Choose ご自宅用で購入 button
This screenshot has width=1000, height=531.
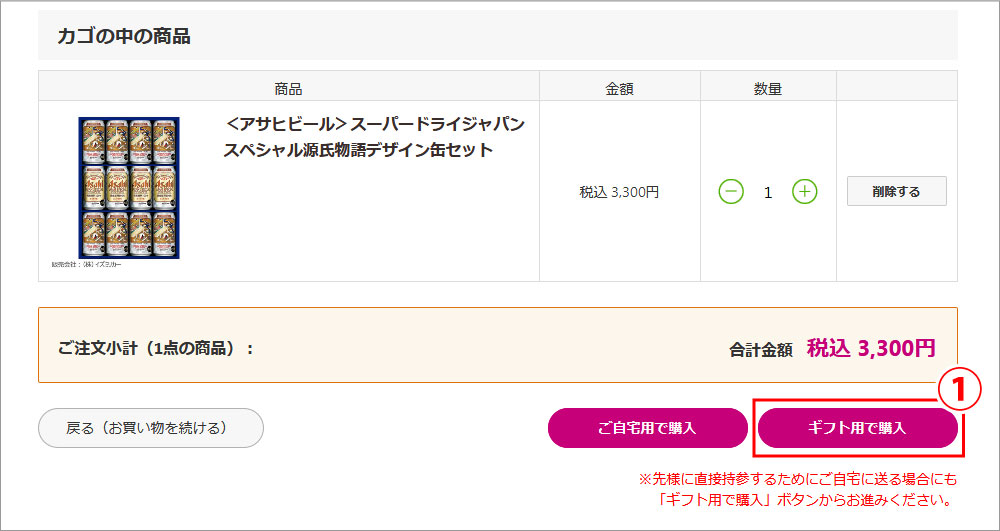pyautogui.click(x=647, y=428)
